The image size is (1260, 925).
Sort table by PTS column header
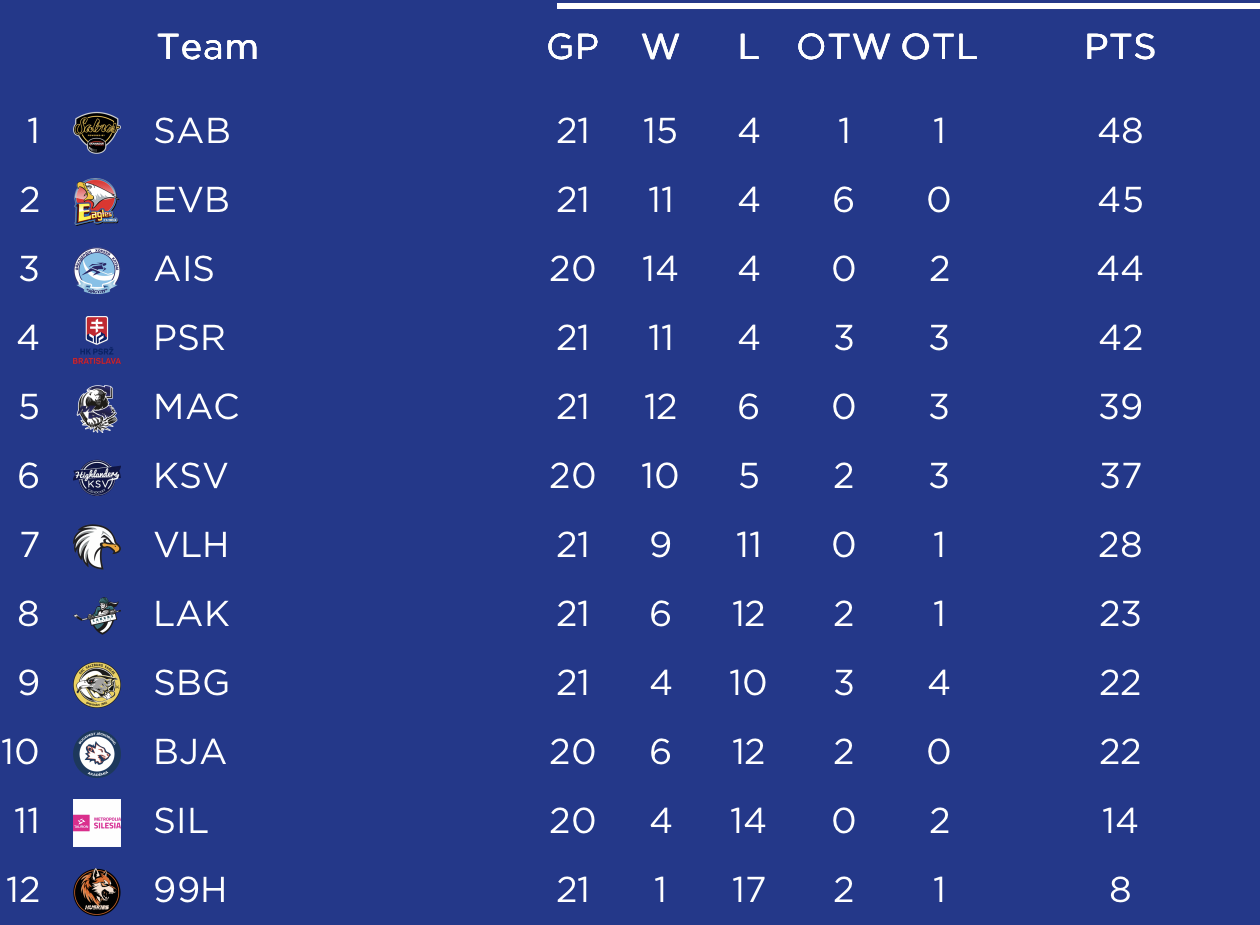1120,47
